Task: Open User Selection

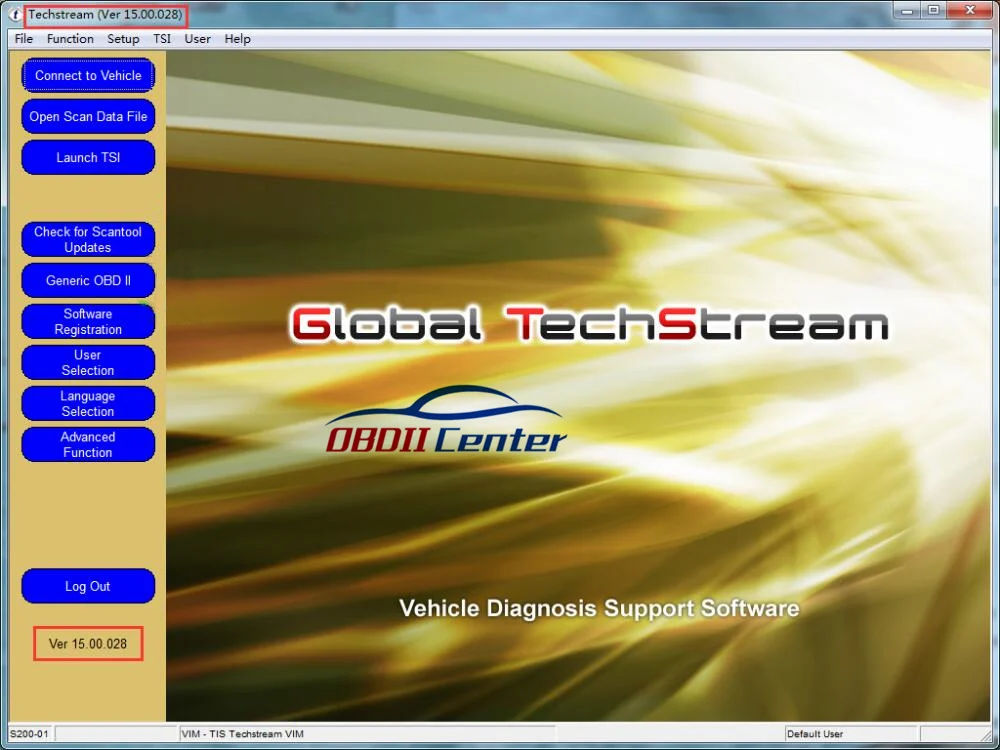Action: coord(88,363)
